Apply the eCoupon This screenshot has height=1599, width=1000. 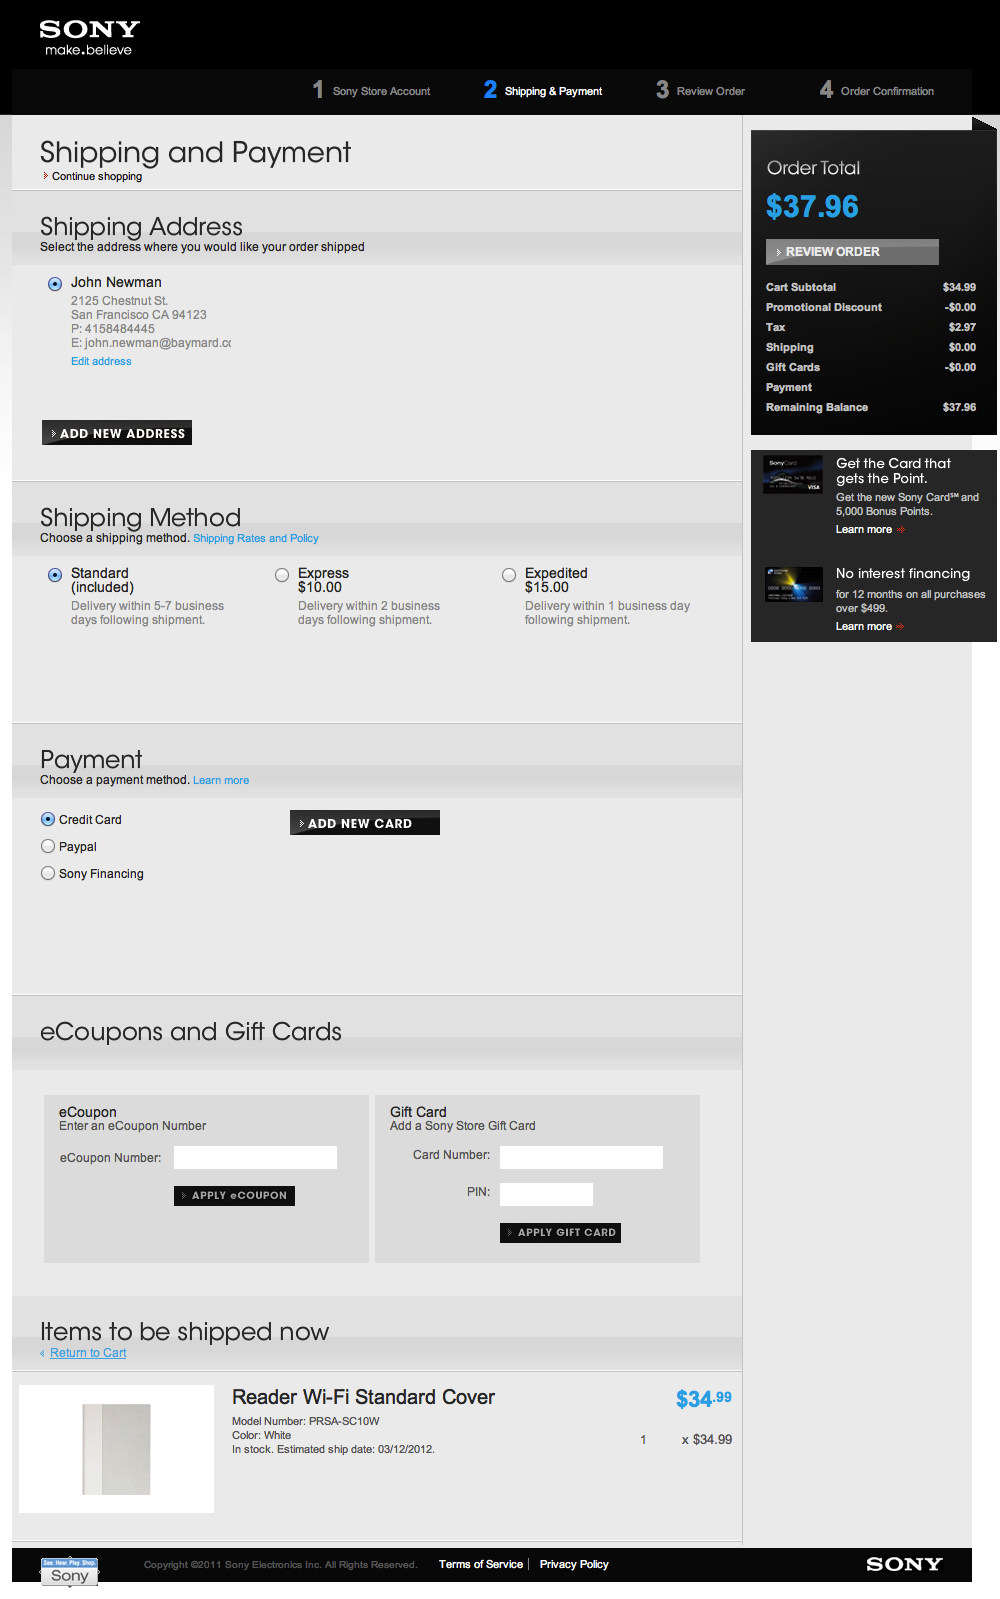click(x=234, y=1195)
